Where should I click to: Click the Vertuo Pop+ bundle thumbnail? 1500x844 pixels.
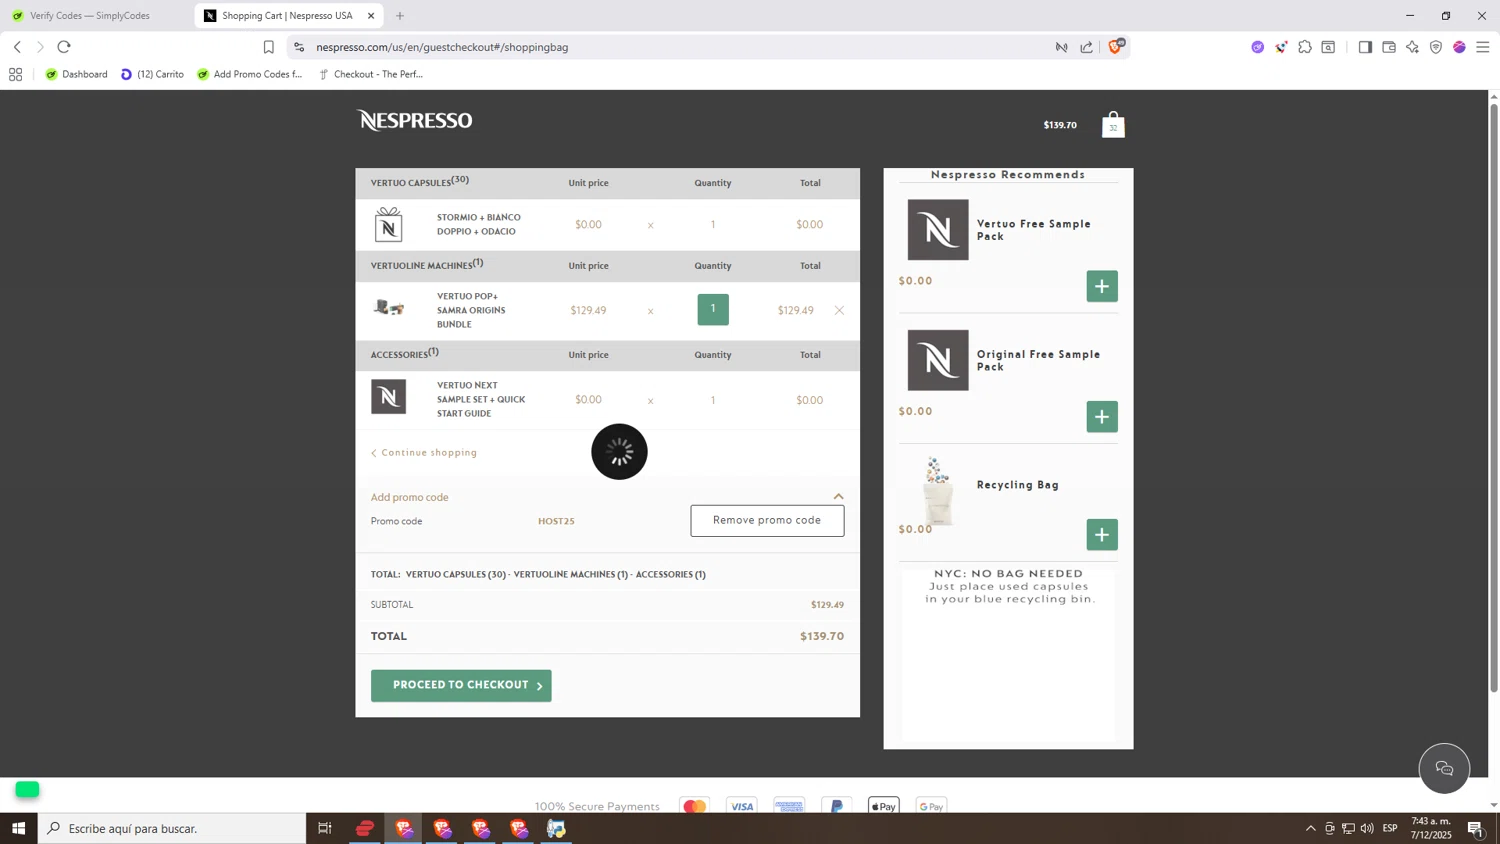pos(389,308)
